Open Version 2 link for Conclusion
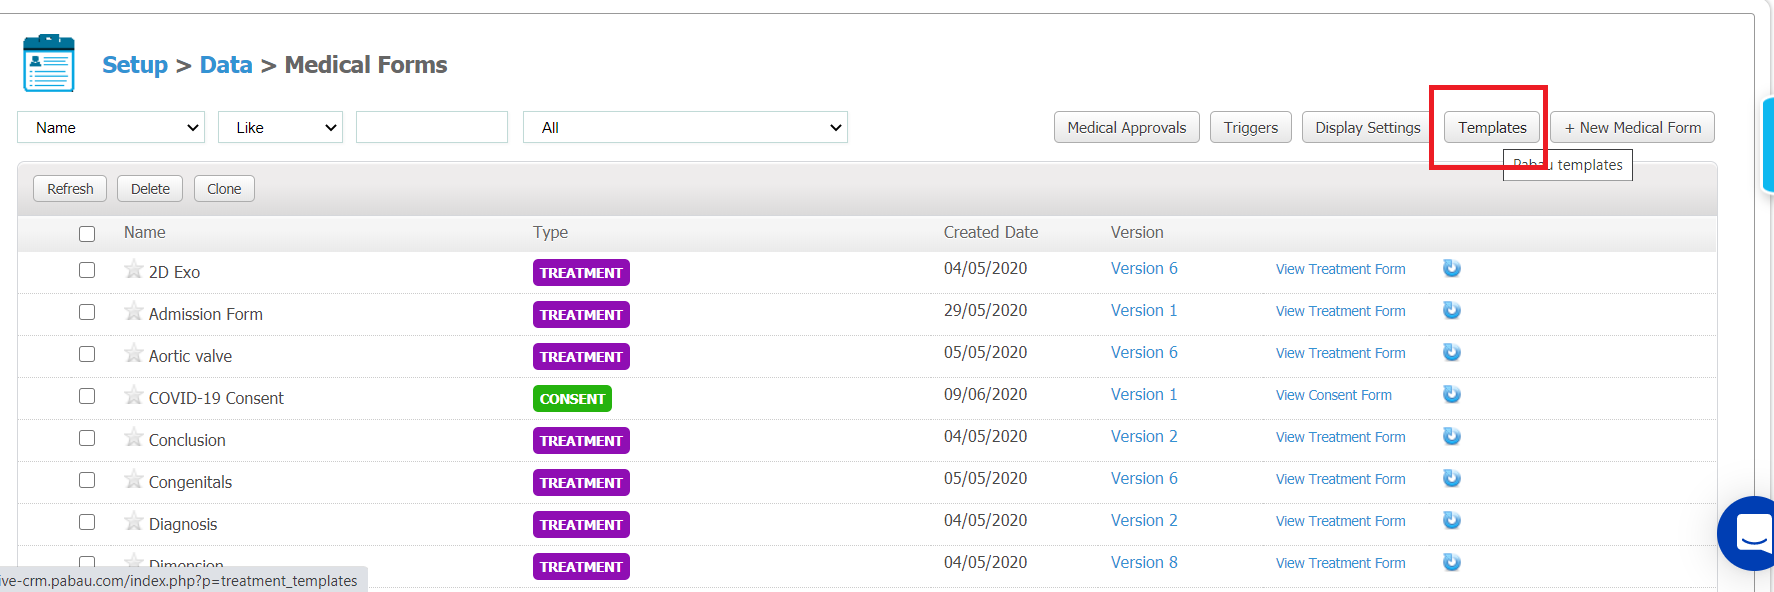 point(1144,436)
